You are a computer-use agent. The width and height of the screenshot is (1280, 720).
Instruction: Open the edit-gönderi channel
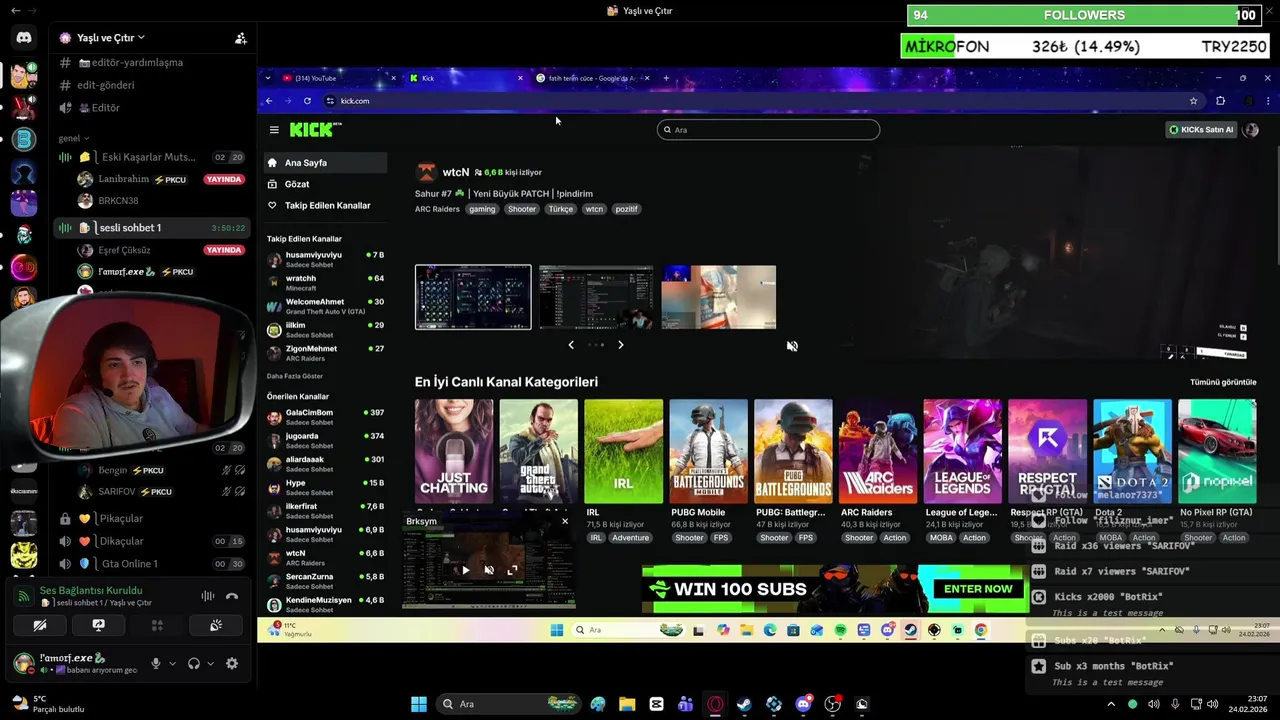(105, 85)
